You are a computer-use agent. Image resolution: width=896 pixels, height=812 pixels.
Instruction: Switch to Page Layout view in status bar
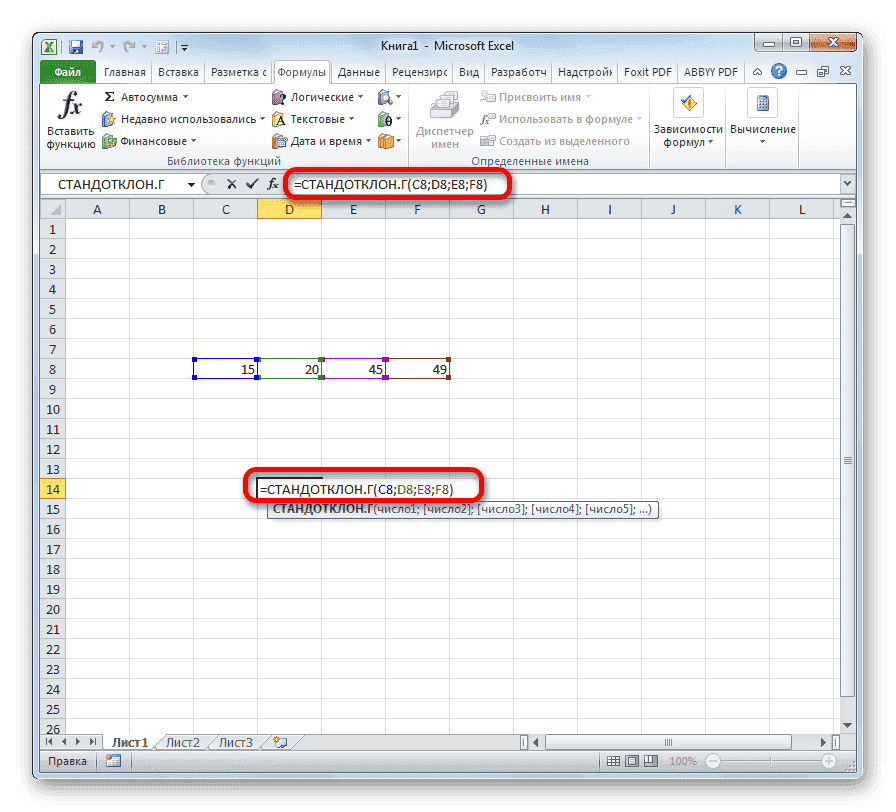(x=632, y=760)
